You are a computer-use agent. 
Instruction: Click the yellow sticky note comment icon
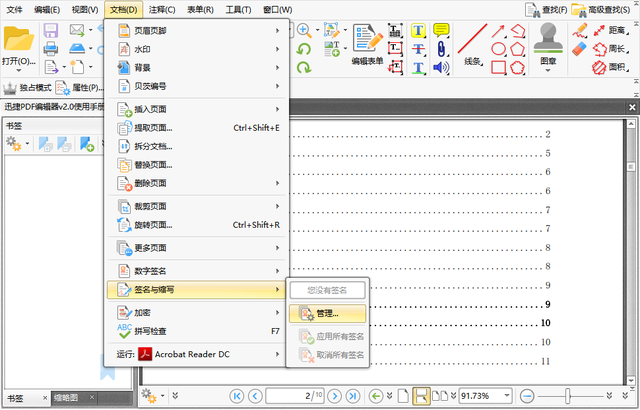(441, 30)
